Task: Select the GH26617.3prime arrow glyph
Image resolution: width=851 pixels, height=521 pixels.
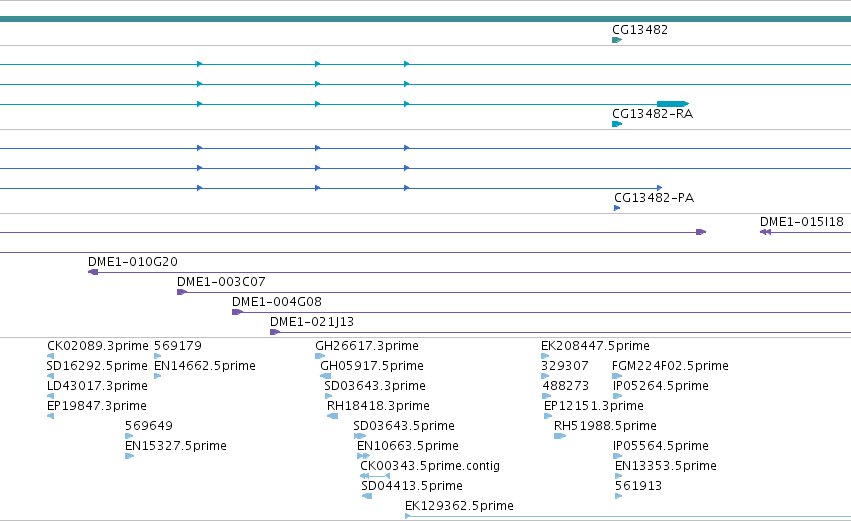Action: point(320,356)
